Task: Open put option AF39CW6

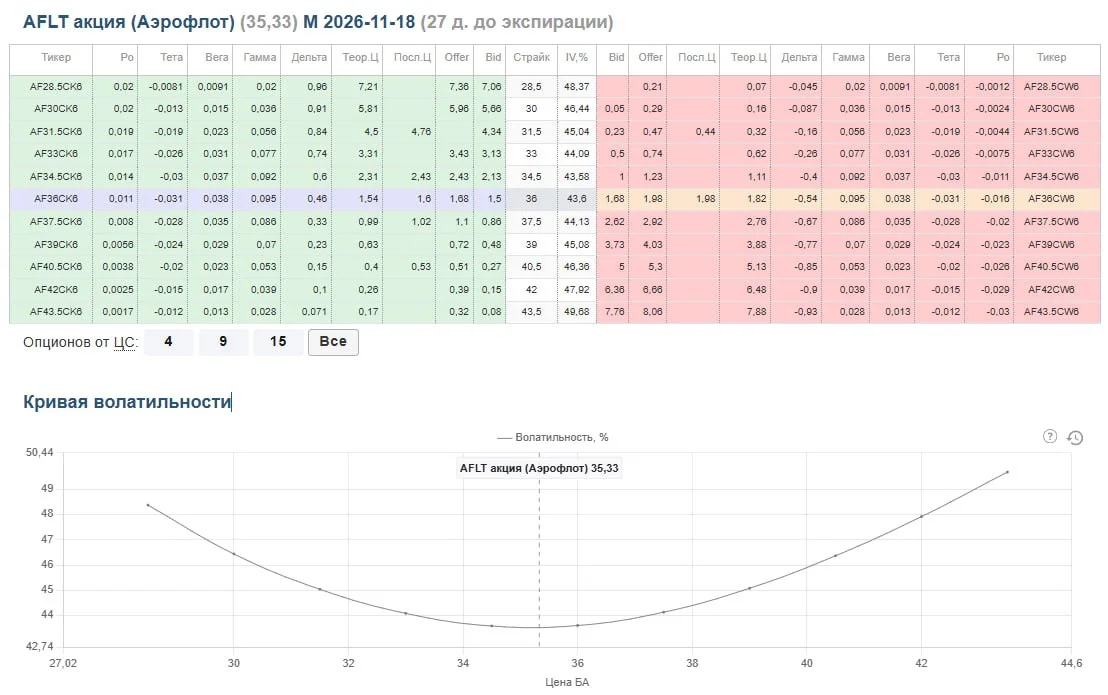Action: (1051, 244)
